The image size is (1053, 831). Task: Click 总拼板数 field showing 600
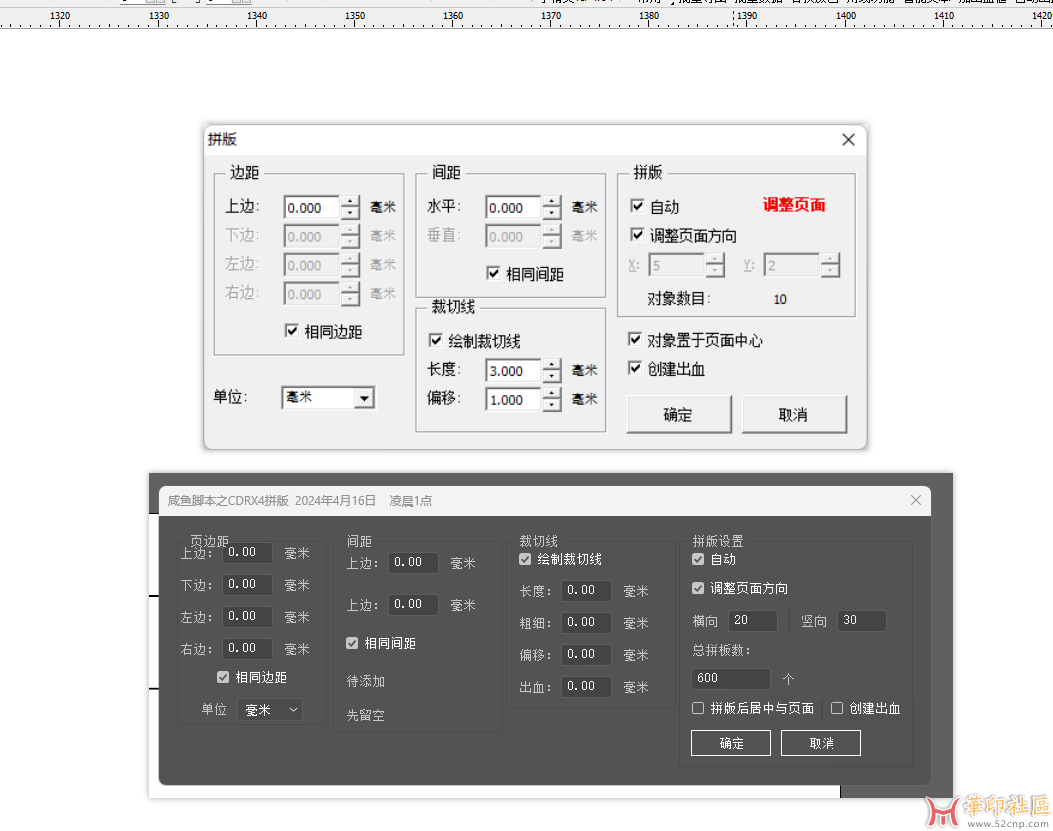730,678
